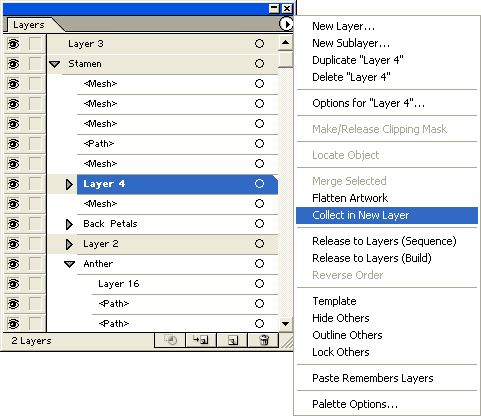Click the trash Delete Selection icon
This screenshot has width=481, height=416.
263,340
